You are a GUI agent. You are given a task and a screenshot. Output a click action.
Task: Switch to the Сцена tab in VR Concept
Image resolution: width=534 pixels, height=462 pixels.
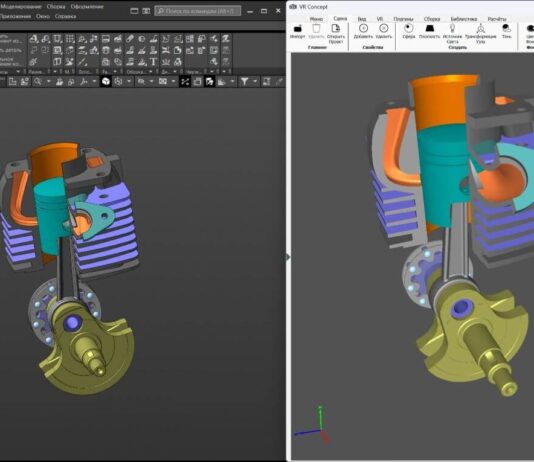[340, 18]
